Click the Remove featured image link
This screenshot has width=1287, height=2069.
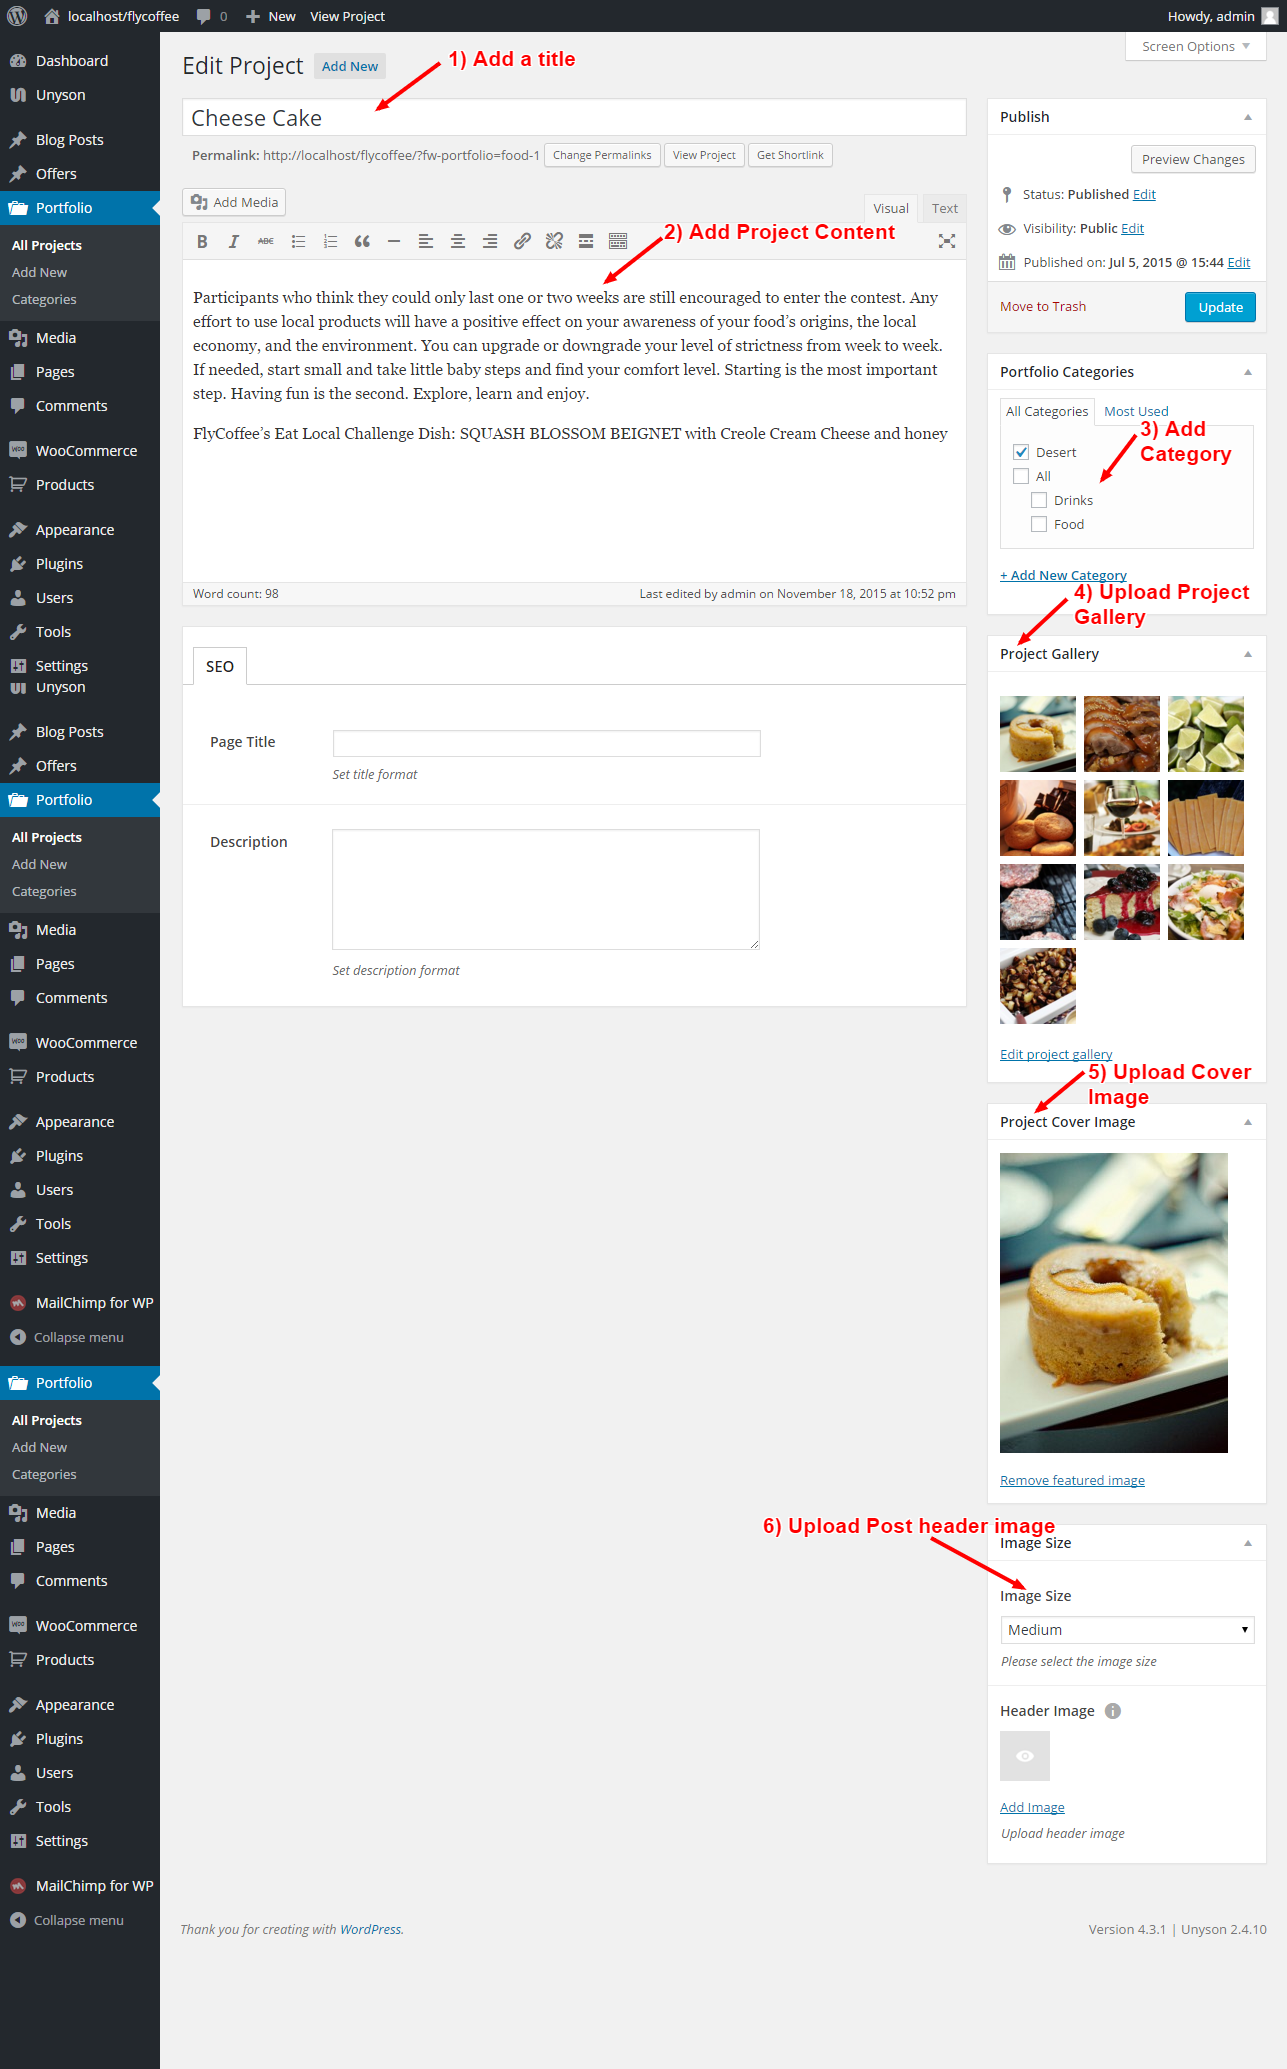click(1072, 1480)
